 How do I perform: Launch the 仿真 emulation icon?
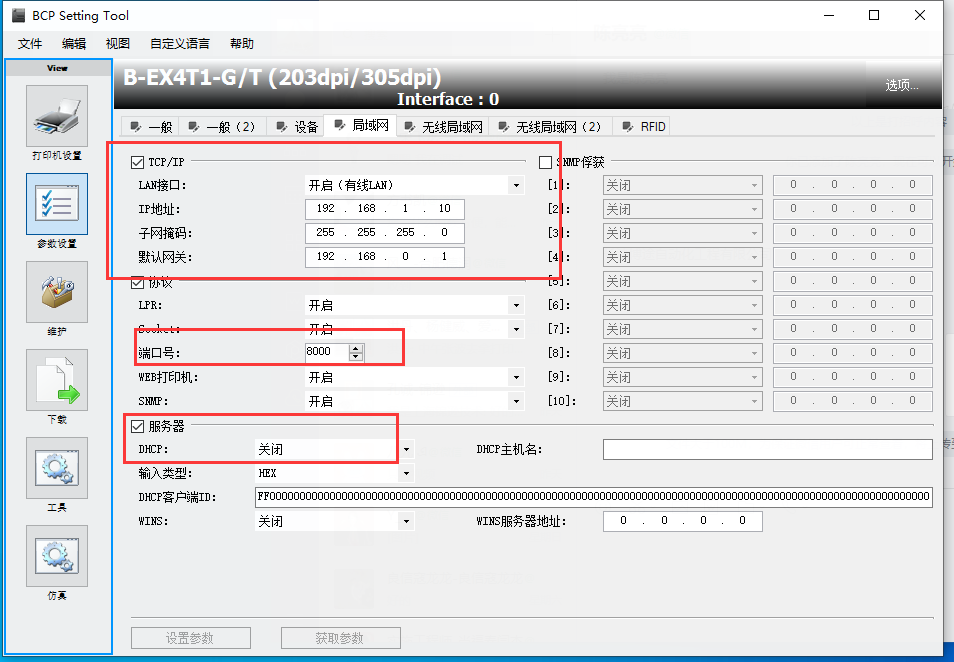pos(57,556)
